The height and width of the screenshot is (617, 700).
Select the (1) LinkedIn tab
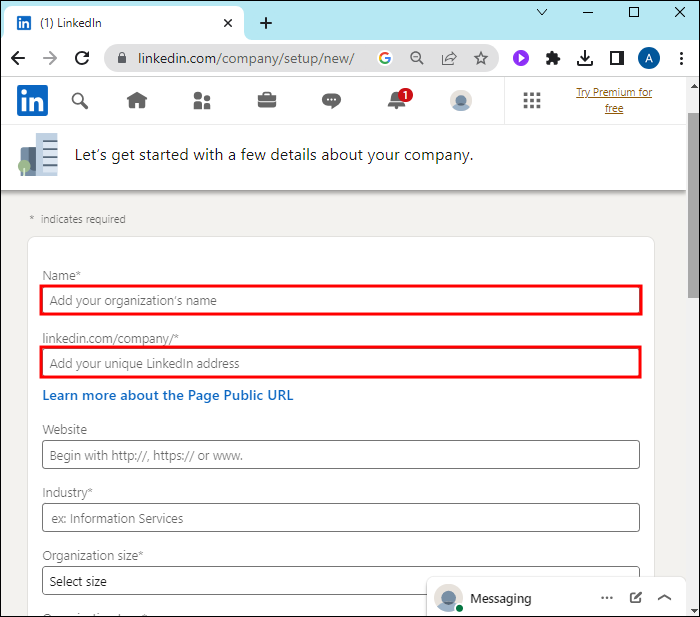pos(124,23)
